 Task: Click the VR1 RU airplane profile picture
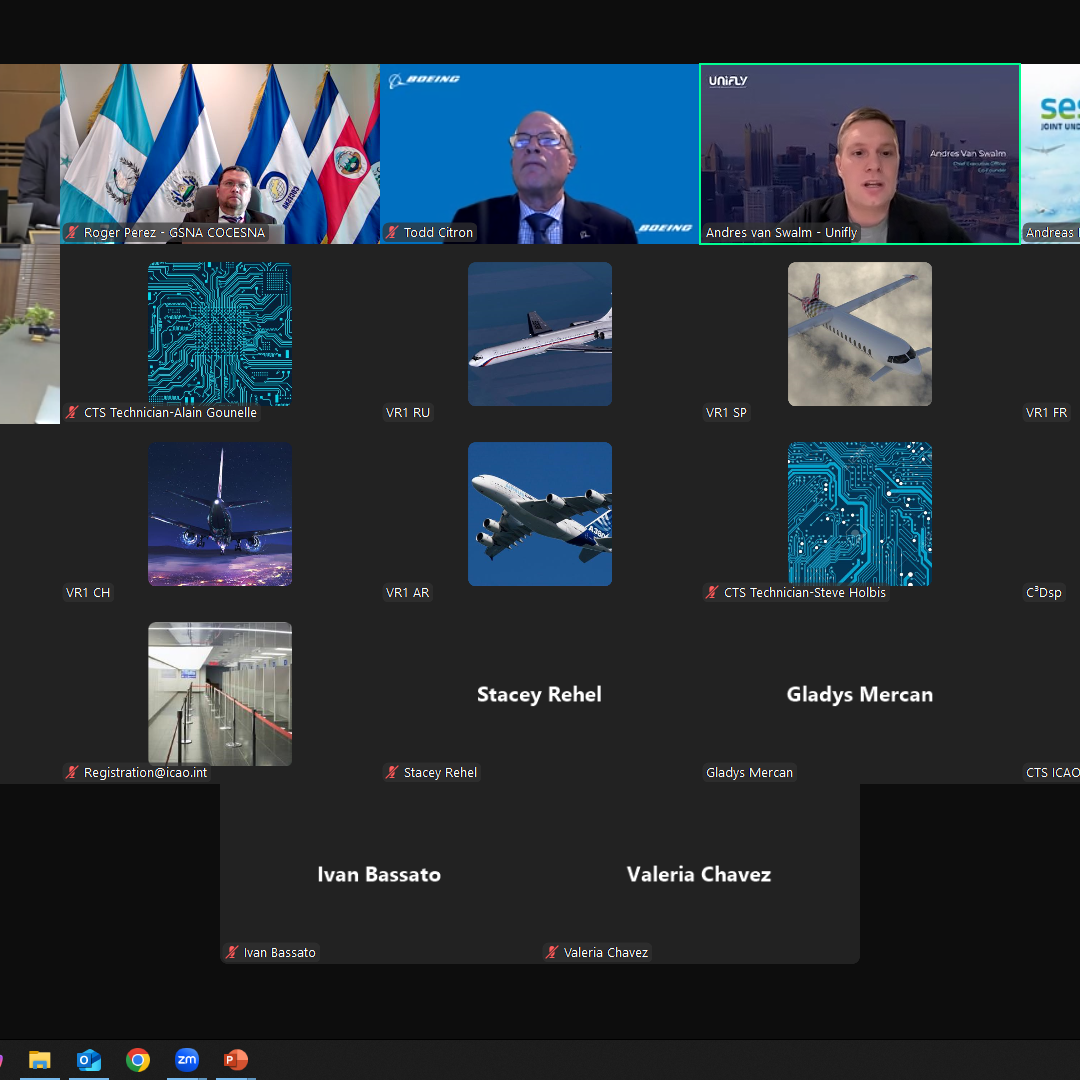point(540,334)
